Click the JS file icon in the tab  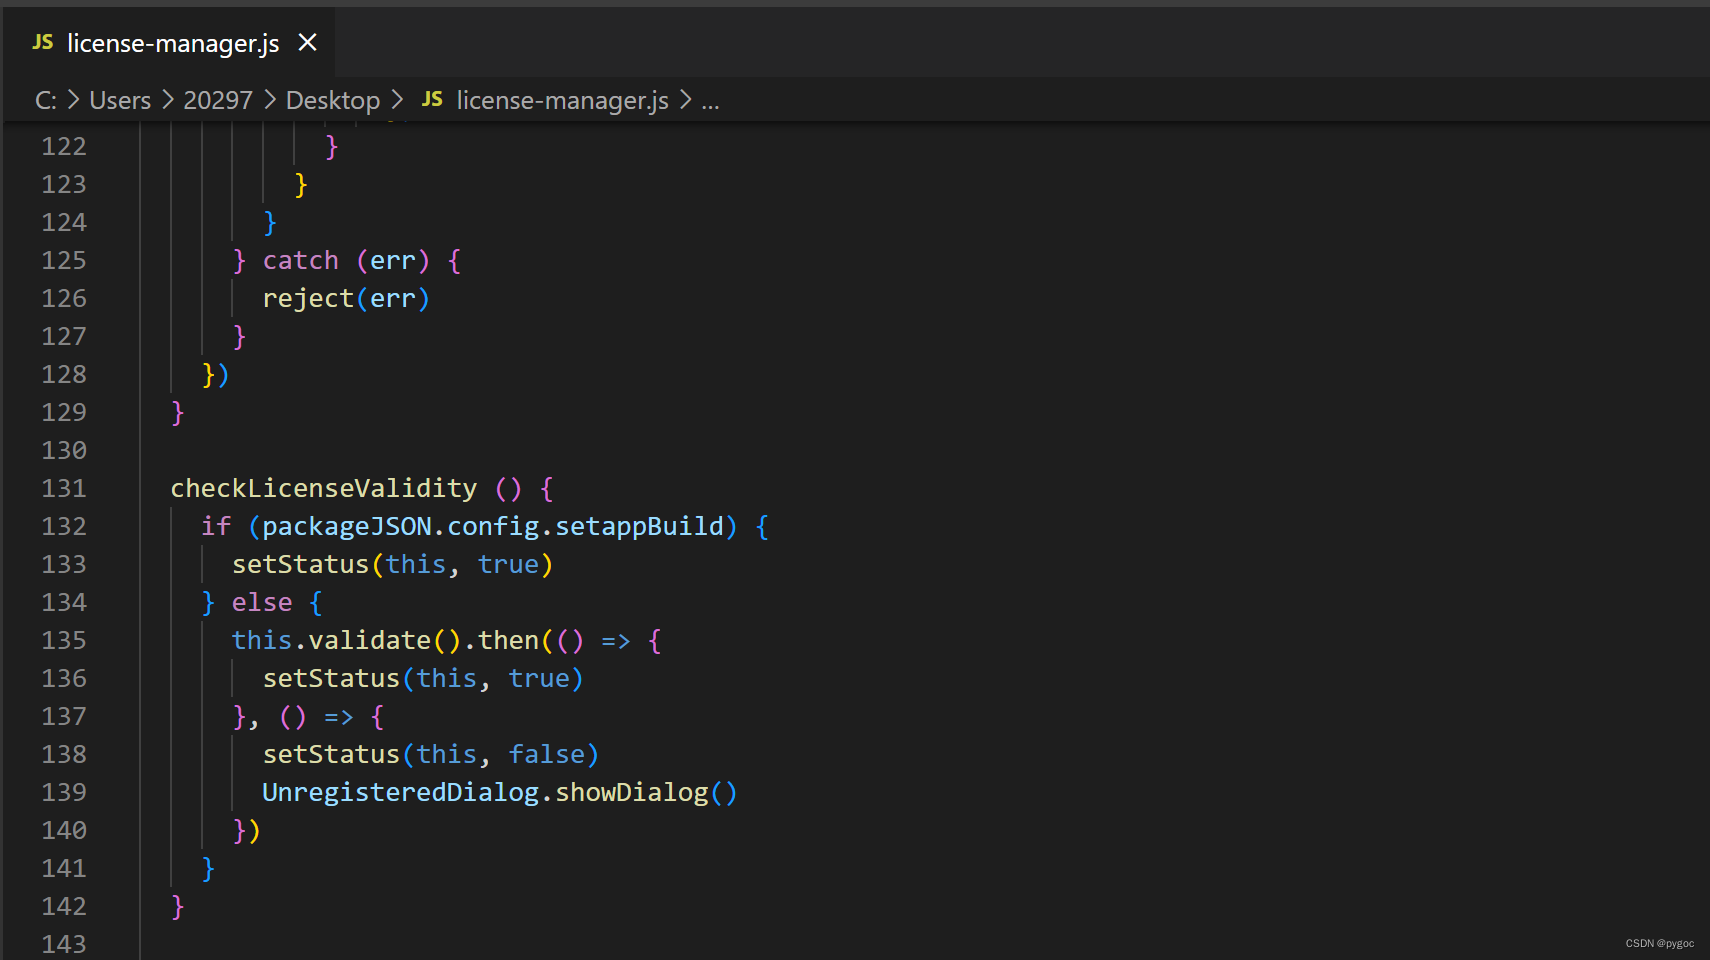click(43, 42)
